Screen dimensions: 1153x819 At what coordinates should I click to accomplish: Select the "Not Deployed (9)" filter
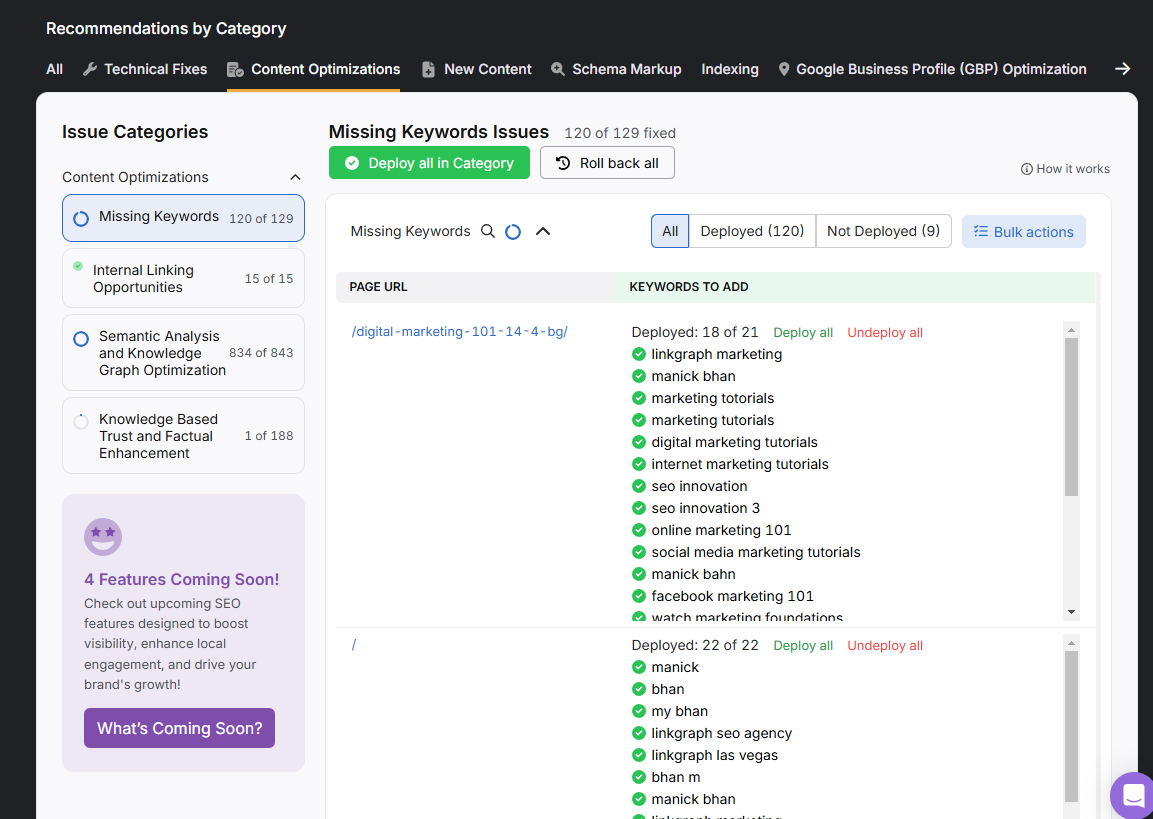click(884, 231)
